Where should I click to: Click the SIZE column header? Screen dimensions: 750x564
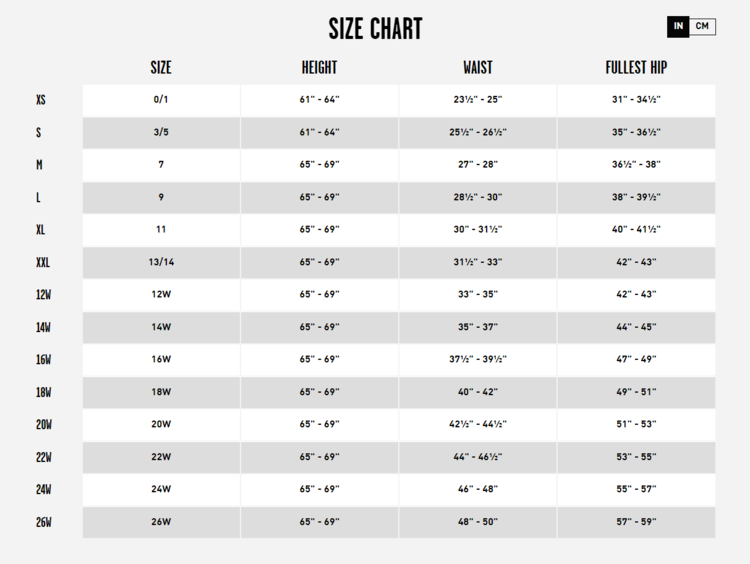tap(161, 68)
